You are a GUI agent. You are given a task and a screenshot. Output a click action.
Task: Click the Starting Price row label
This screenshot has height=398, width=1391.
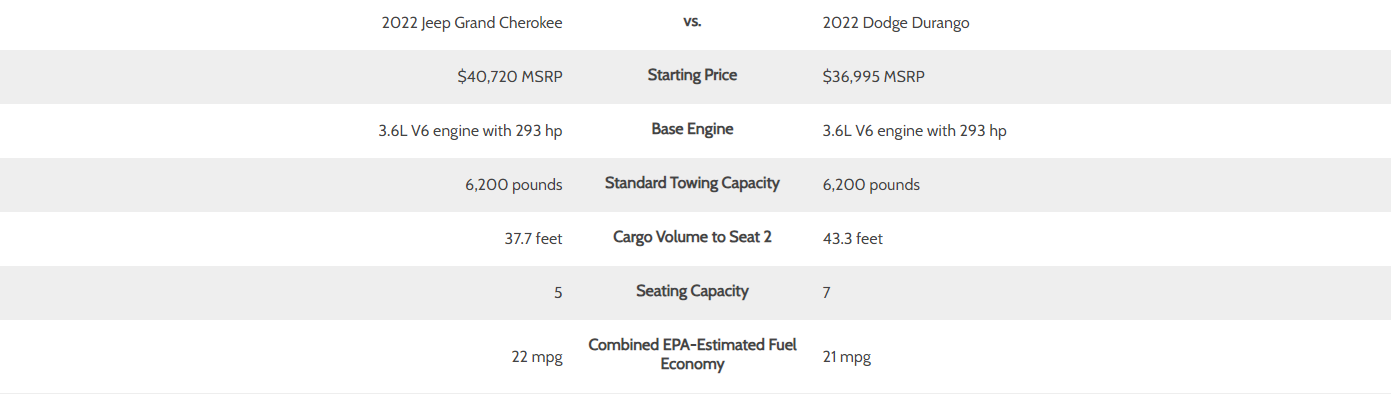(692, 75)
